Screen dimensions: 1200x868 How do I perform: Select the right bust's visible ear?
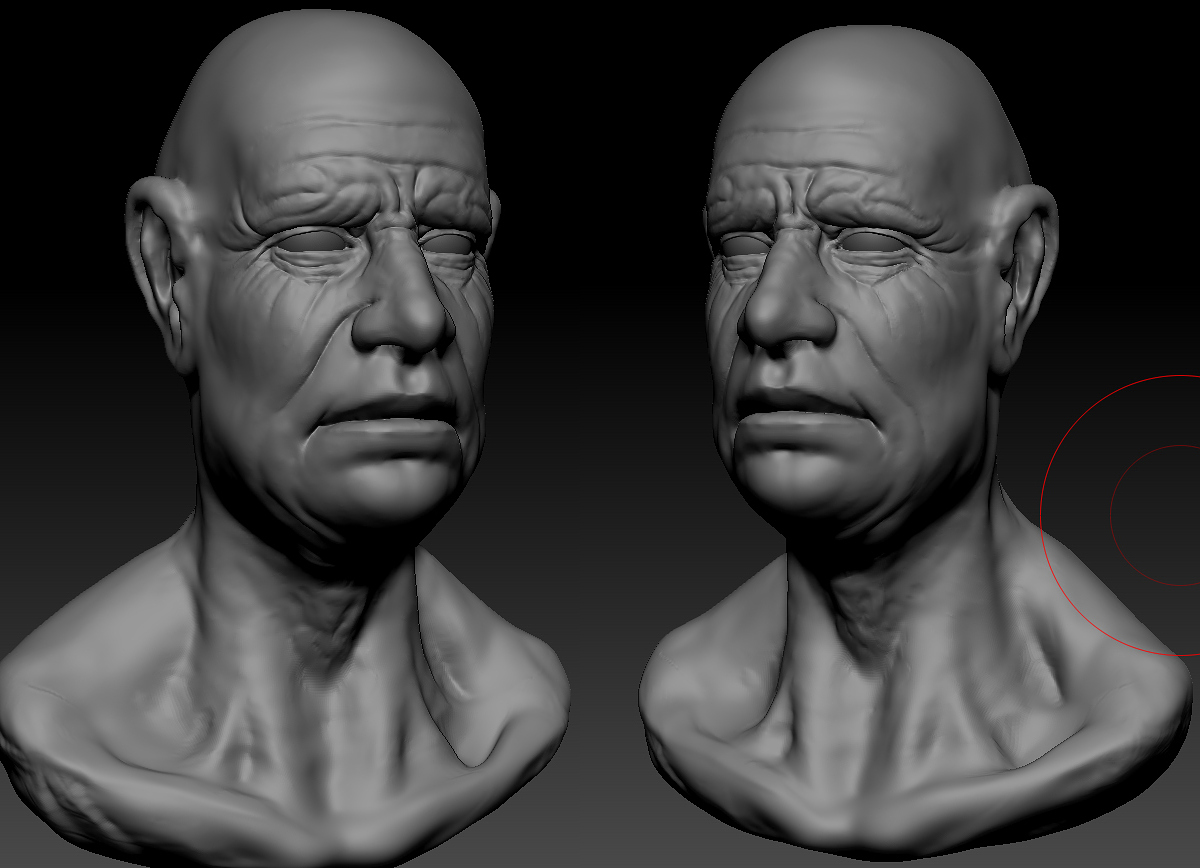point(1023,278)
